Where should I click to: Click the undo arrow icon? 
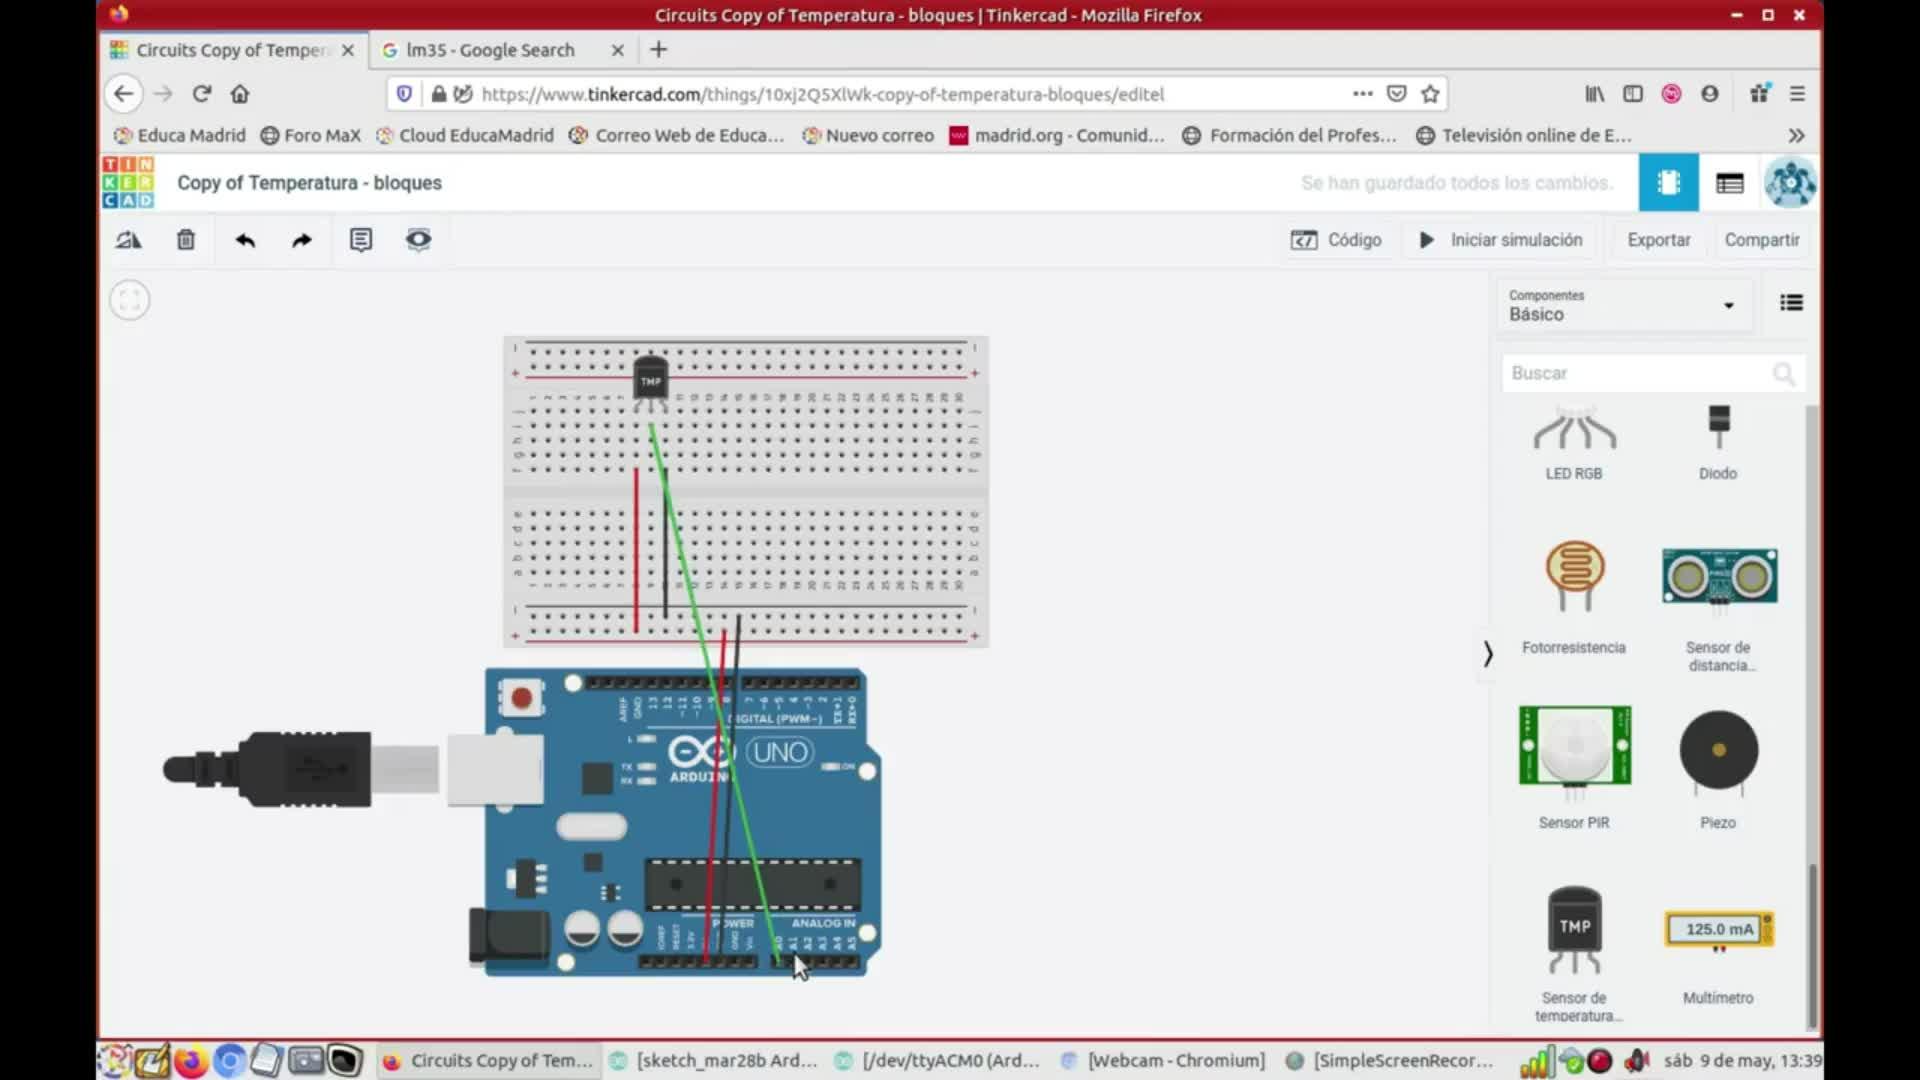(x=245, y=240)
